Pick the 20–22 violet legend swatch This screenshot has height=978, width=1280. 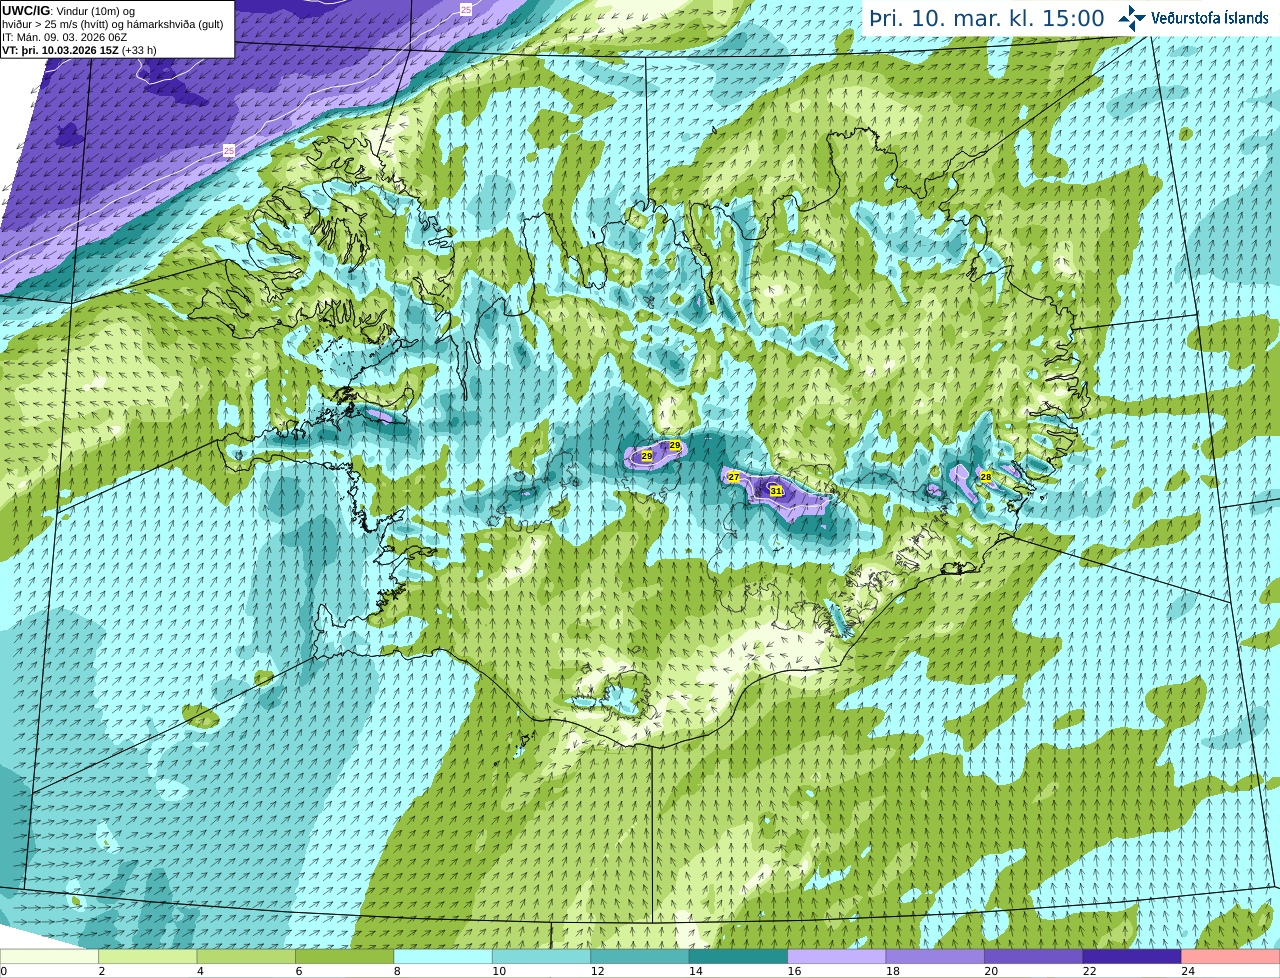1034,956
